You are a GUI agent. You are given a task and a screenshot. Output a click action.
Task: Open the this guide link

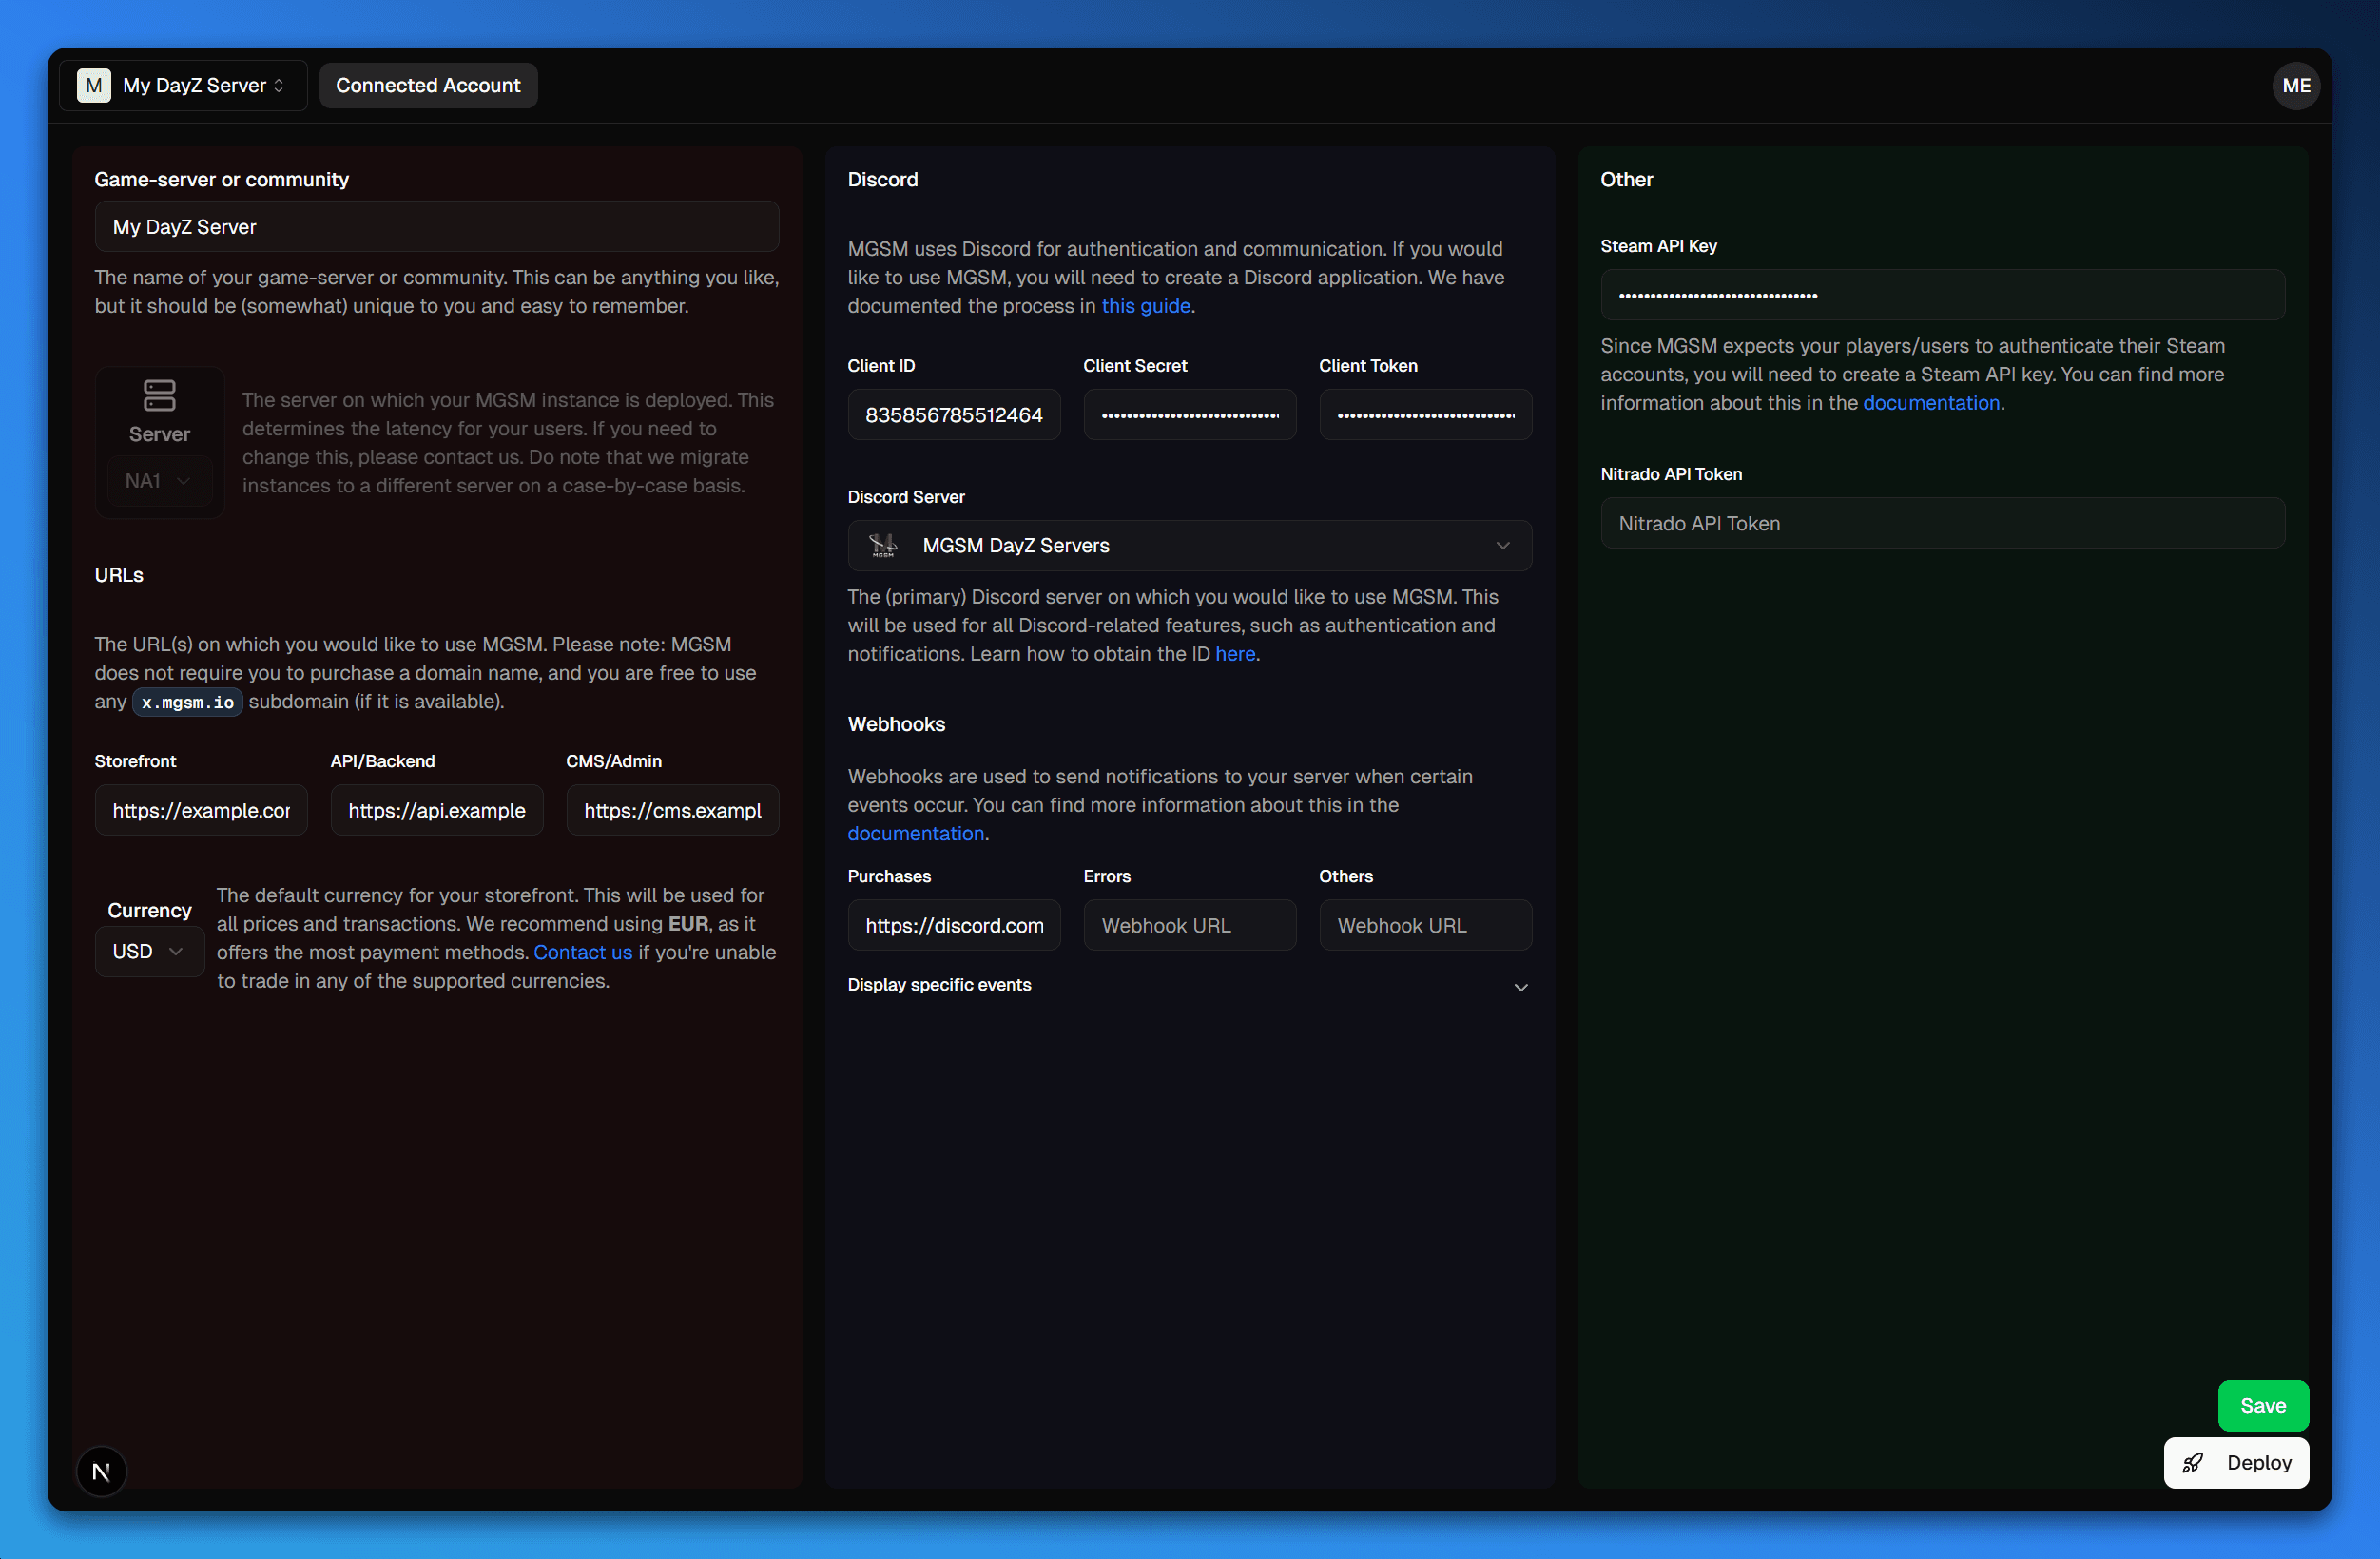(1146, 306)
